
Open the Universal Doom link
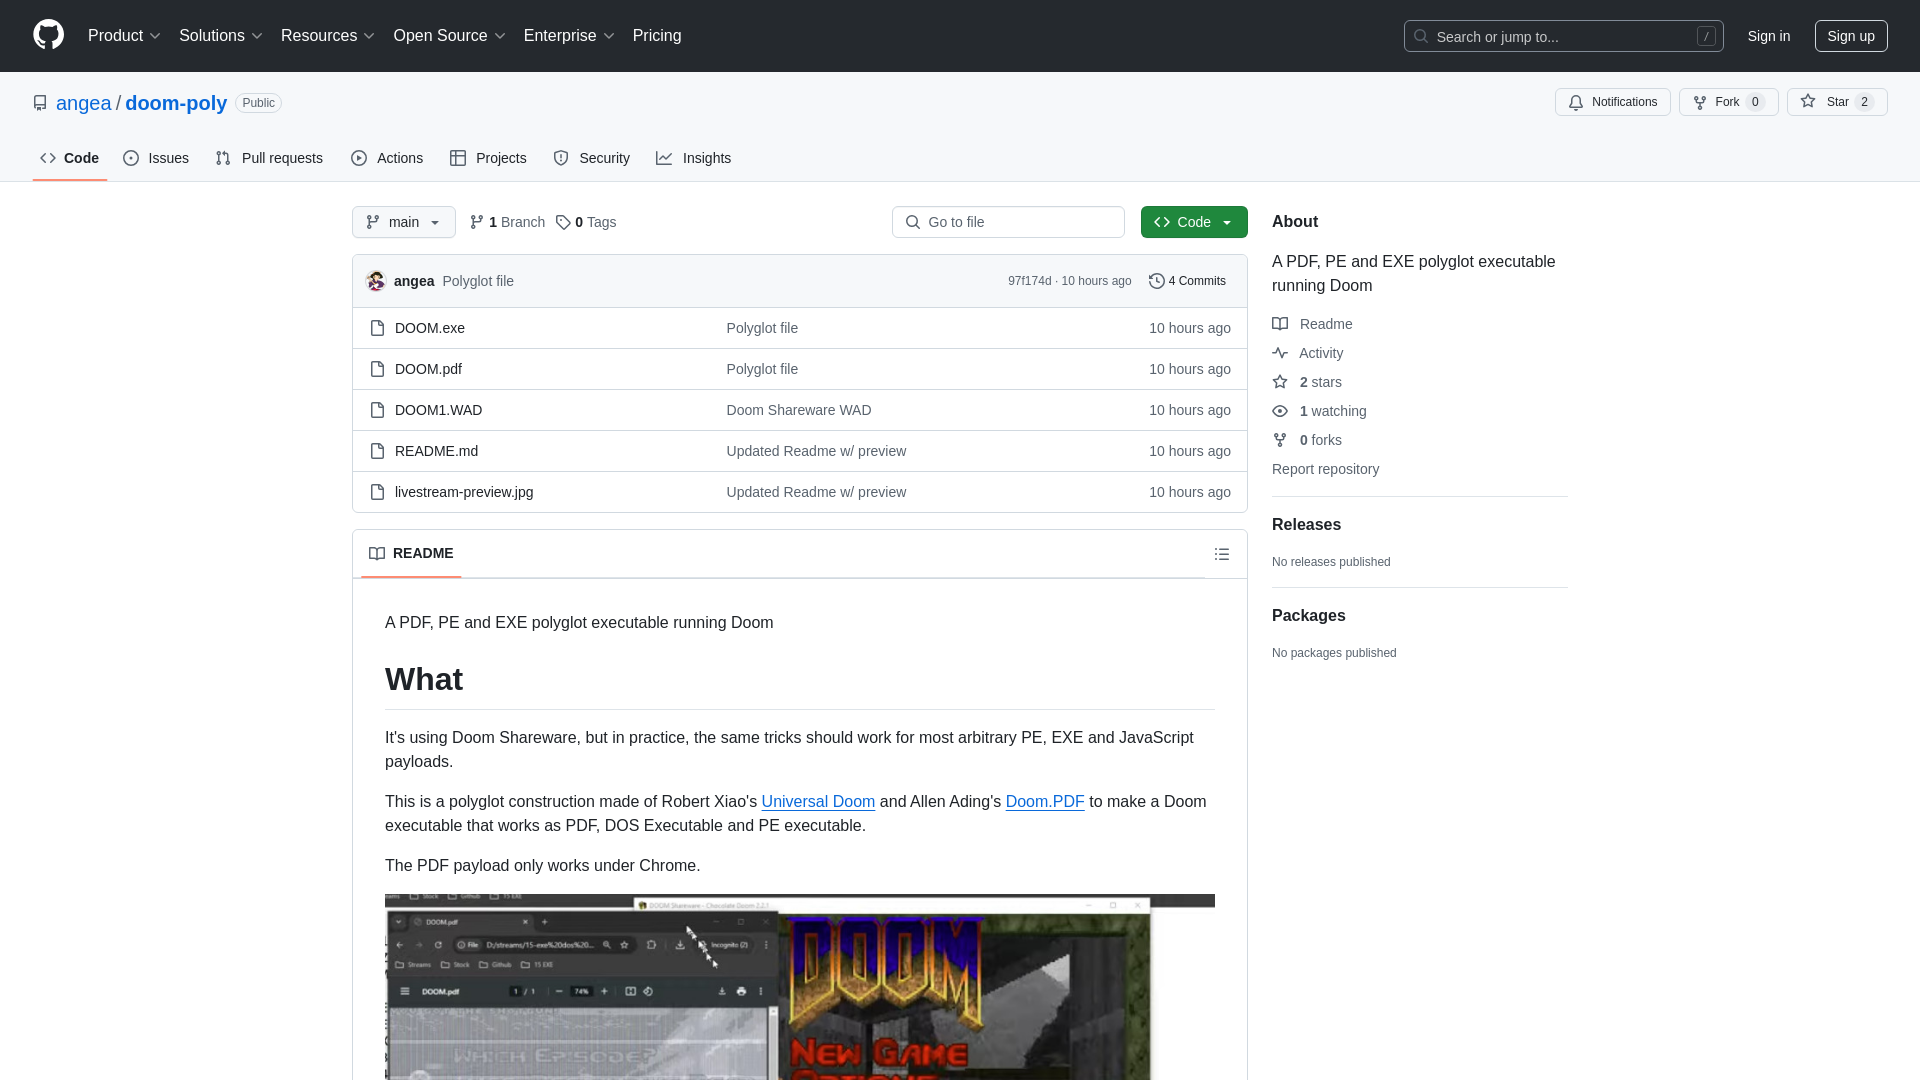click(x=818, y=802)
